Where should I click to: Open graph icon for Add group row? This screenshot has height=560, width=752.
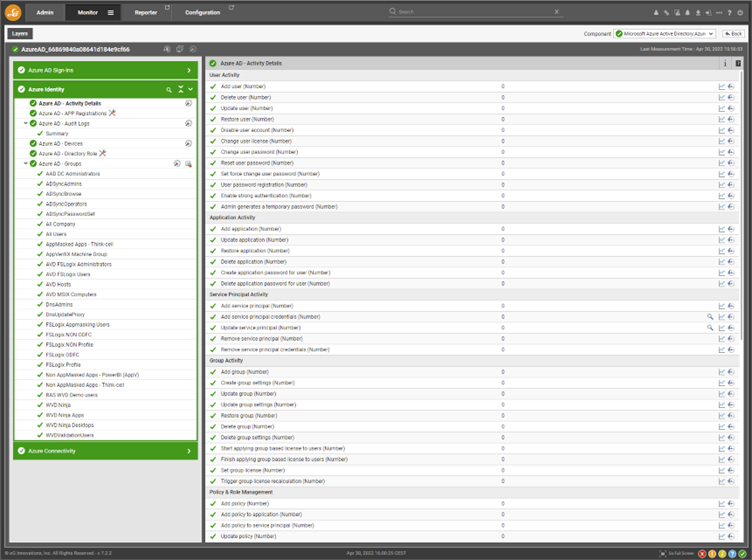click(721, 372)
